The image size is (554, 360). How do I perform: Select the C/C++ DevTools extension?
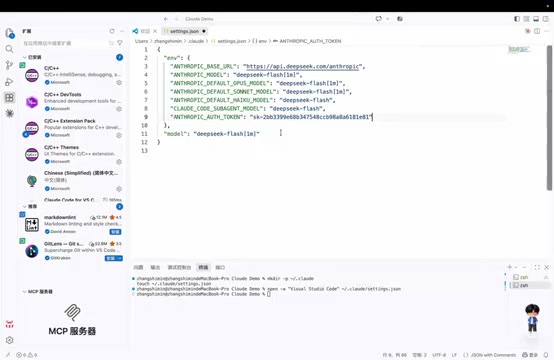(x=72, y=101)
